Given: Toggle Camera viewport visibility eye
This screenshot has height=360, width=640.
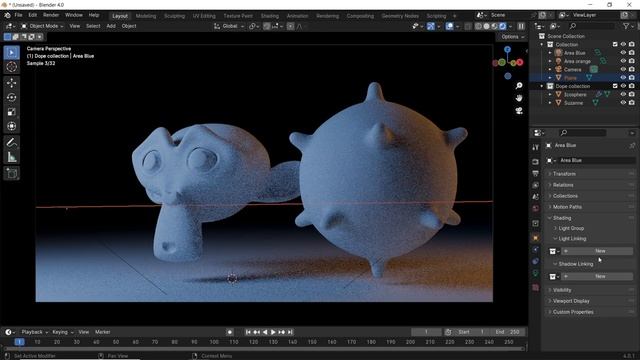Looking at the screenshot, I should 623,69.
